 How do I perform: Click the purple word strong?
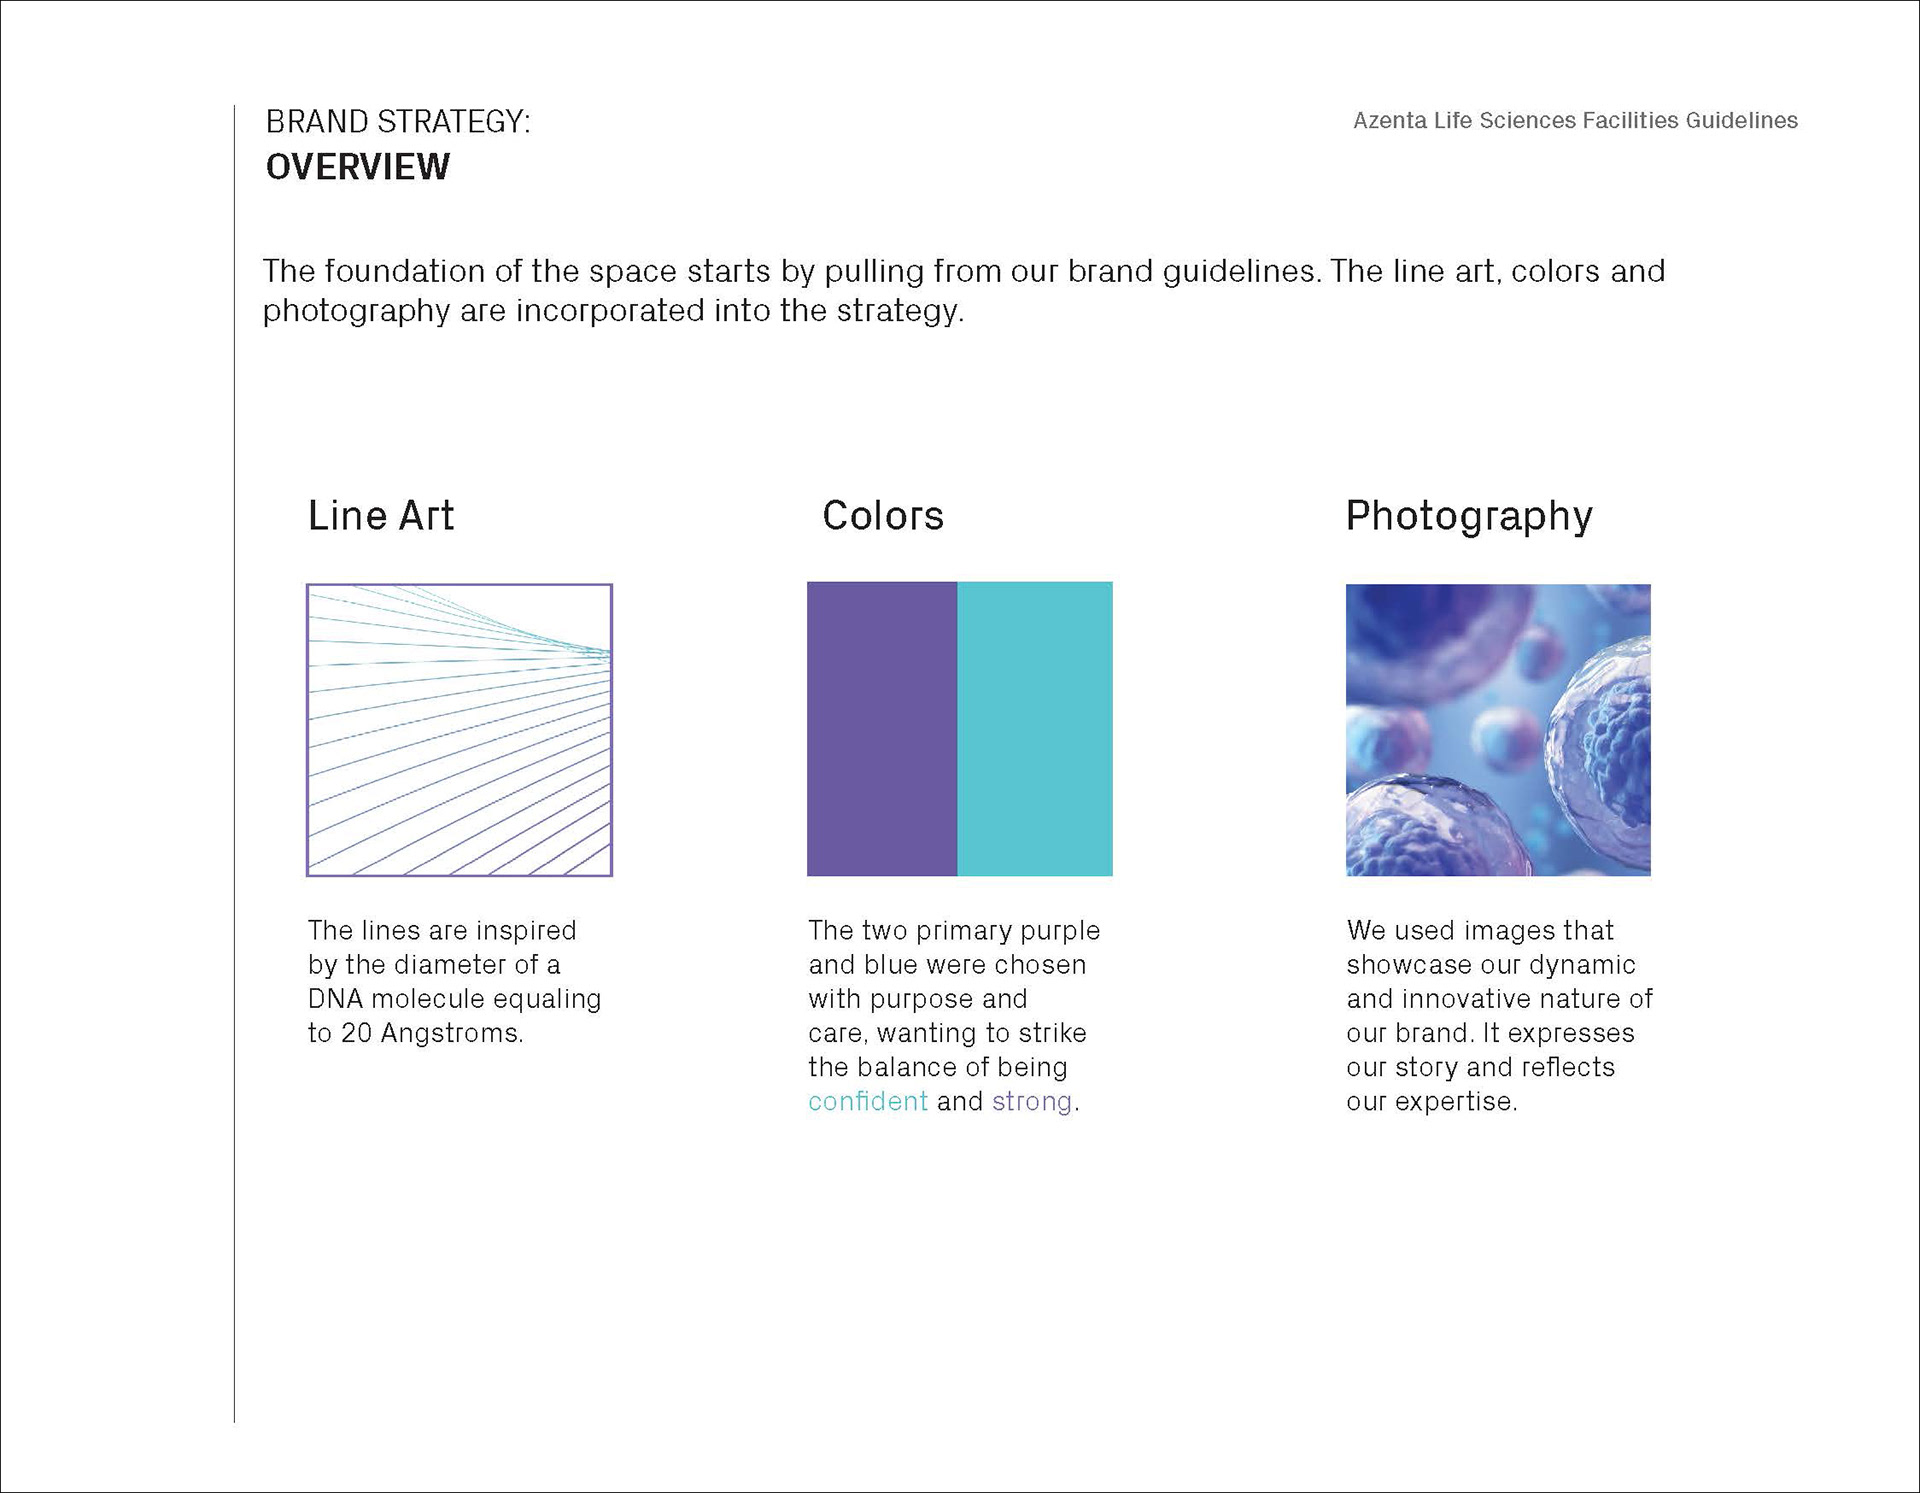point(1032,1102)
